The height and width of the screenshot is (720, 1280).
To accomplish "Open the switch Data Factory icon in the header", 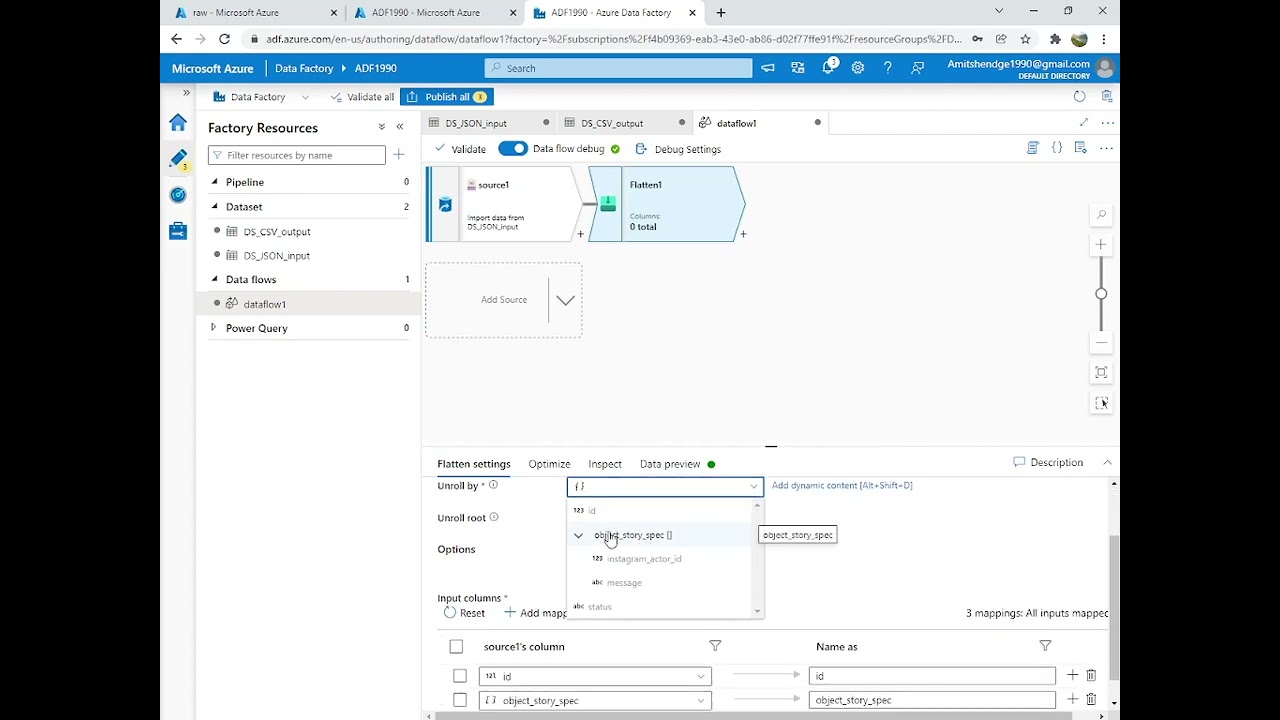I will pyautogui.click(x=797, y=68).
